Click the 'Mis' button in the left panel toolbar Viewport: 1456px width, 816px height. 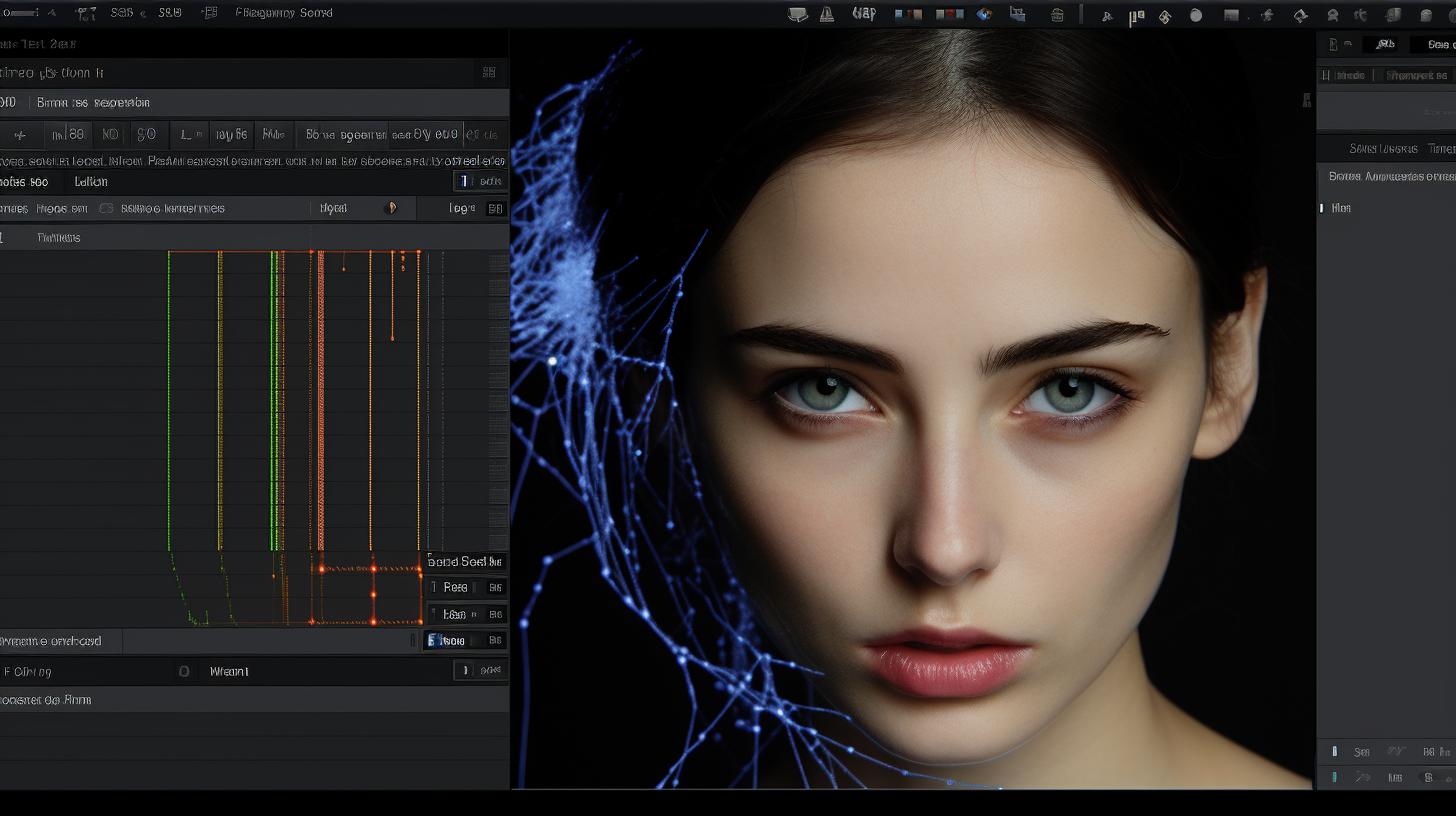coord(272,134)
